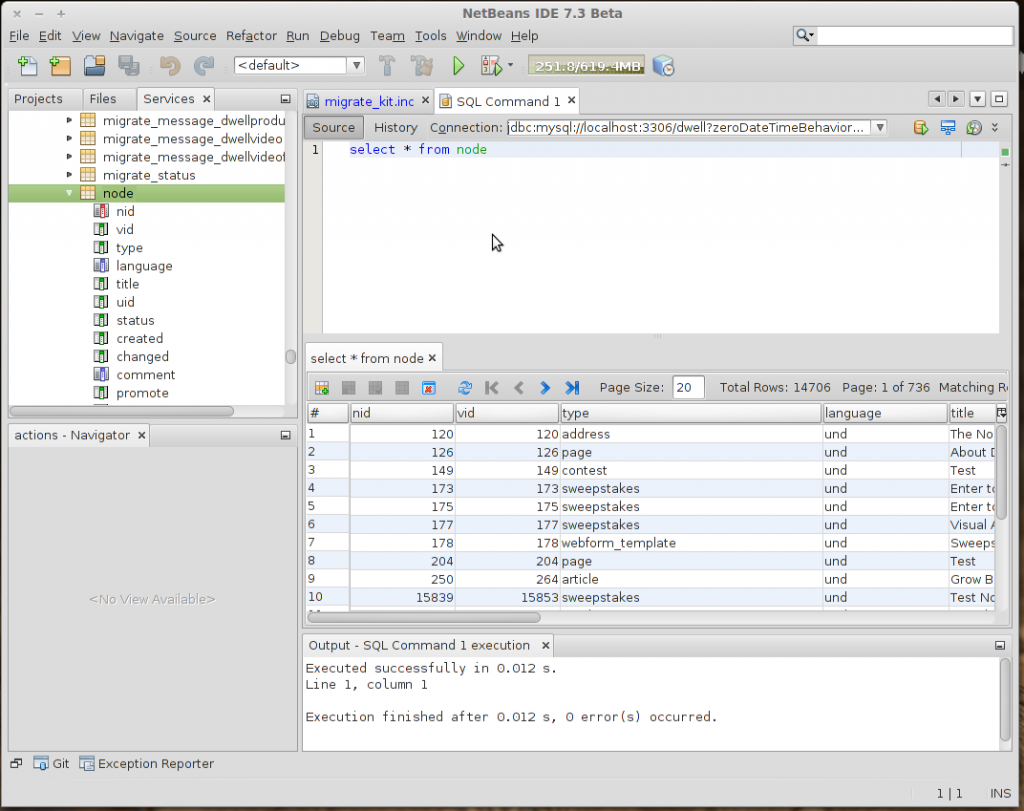1024x811 pixels.
Task: Click the Save All toolbar icon
Action: pyautogui.click(x=129, y=66)
